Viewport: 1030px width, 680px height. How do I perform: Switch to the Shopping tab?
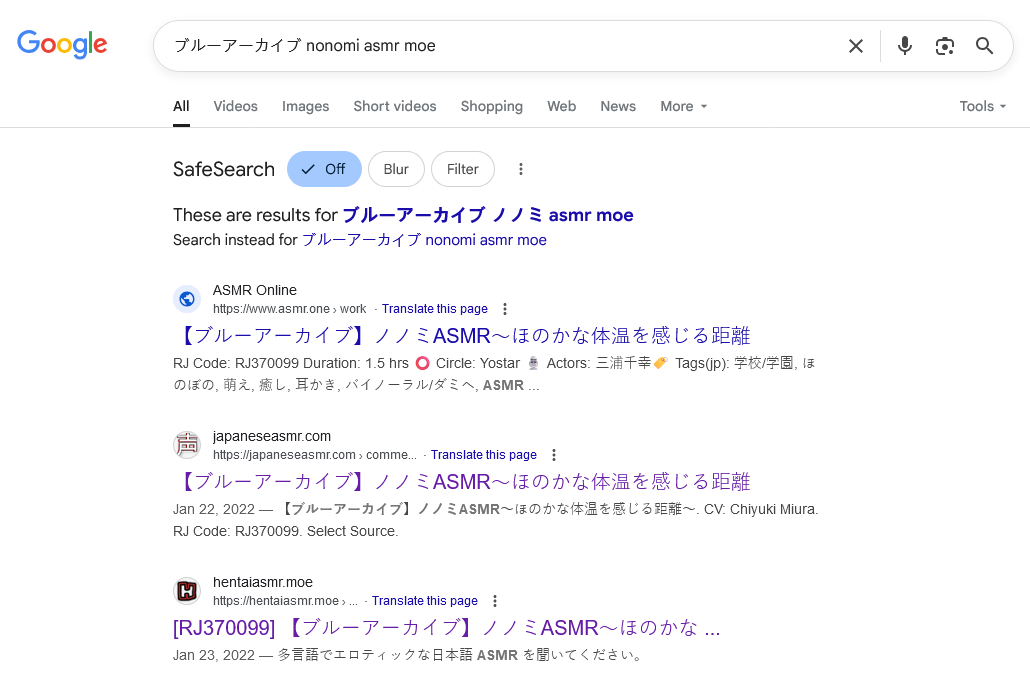(491, 106)
